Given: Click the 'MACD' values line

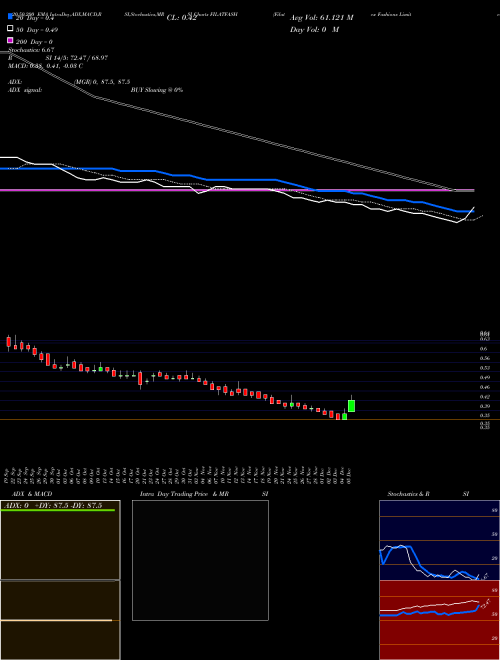Looking at the screenshot, I should click(45, 66).
